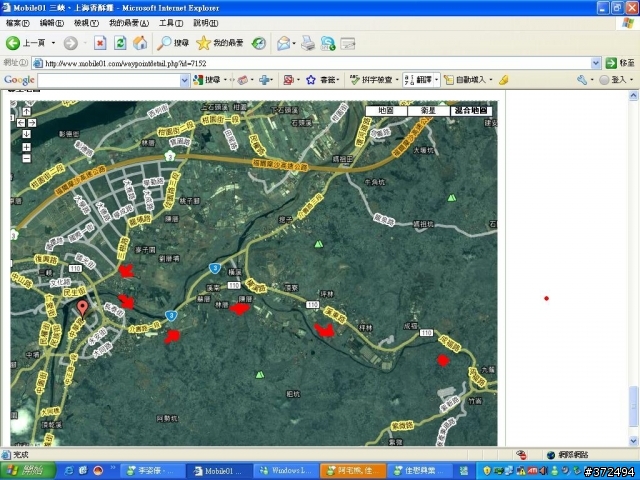Image resolution: width=640 pixels, height=480 pixels.
Task: Click Google toolbar search button
Action: pos(207,80)
